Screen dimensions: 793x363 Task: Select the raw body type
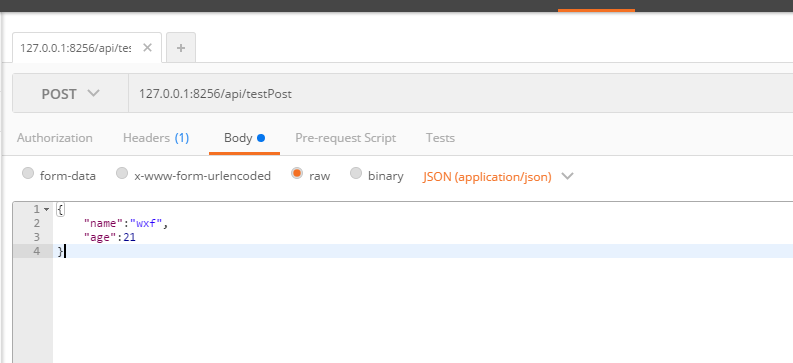tap(297, 173)
